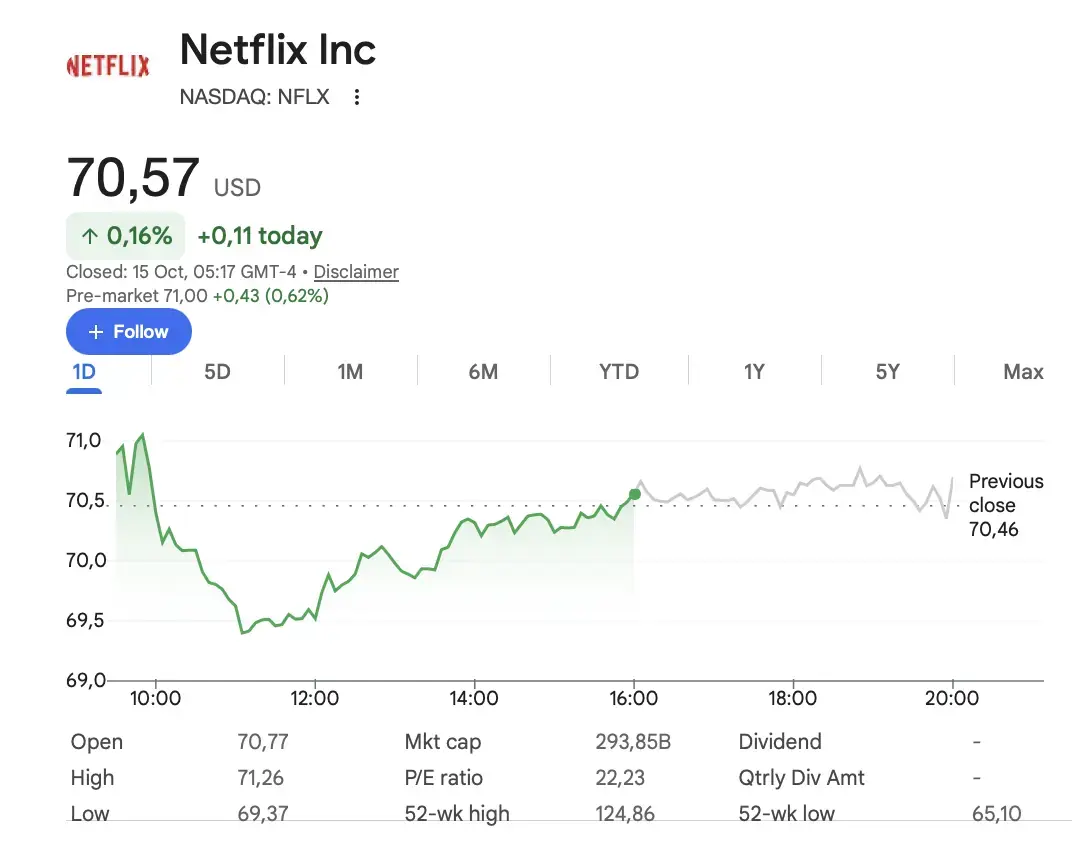
Task: Click the Follow button
Action: [x=129, y=331]
